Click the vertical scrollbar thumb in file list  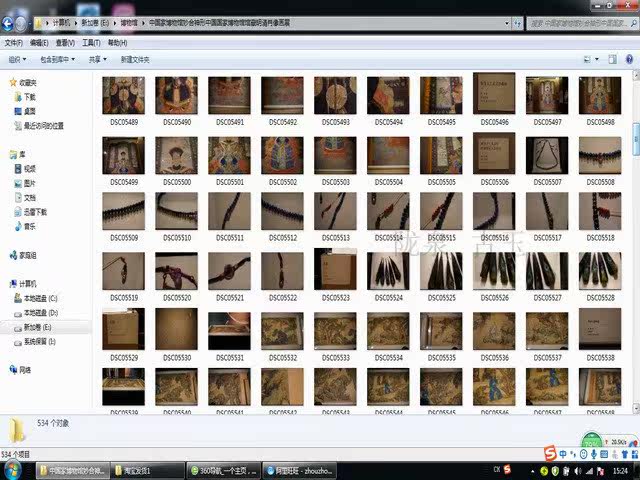636,139
